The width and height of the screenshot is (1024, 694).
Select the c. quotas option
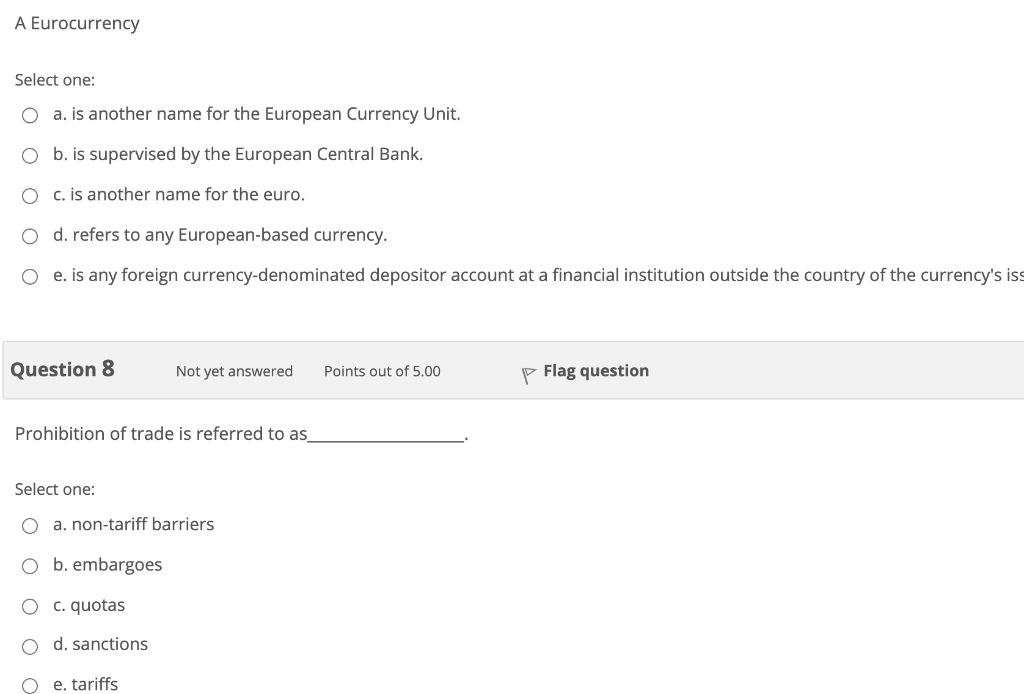point(30,606)
